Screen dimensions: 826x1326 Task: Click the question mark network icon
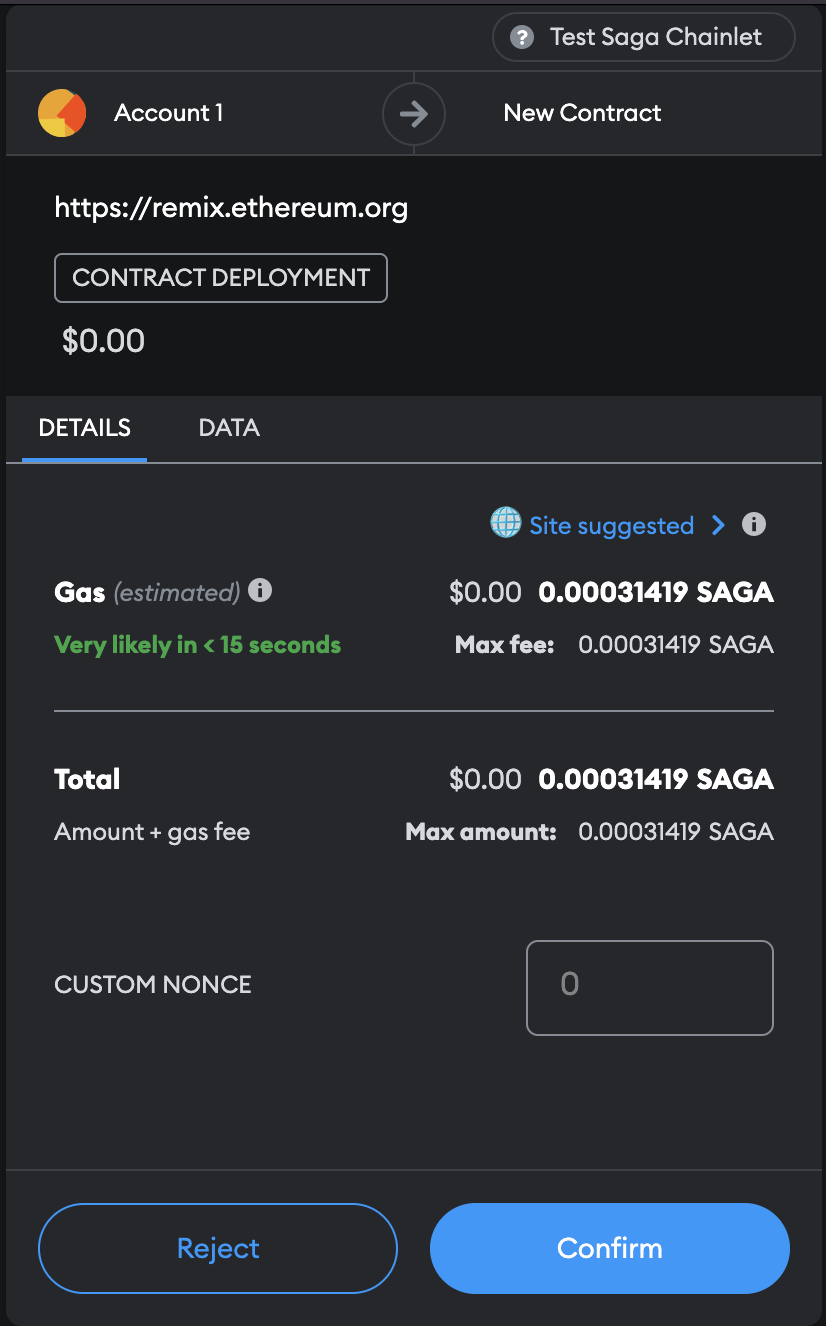point(521,38)
